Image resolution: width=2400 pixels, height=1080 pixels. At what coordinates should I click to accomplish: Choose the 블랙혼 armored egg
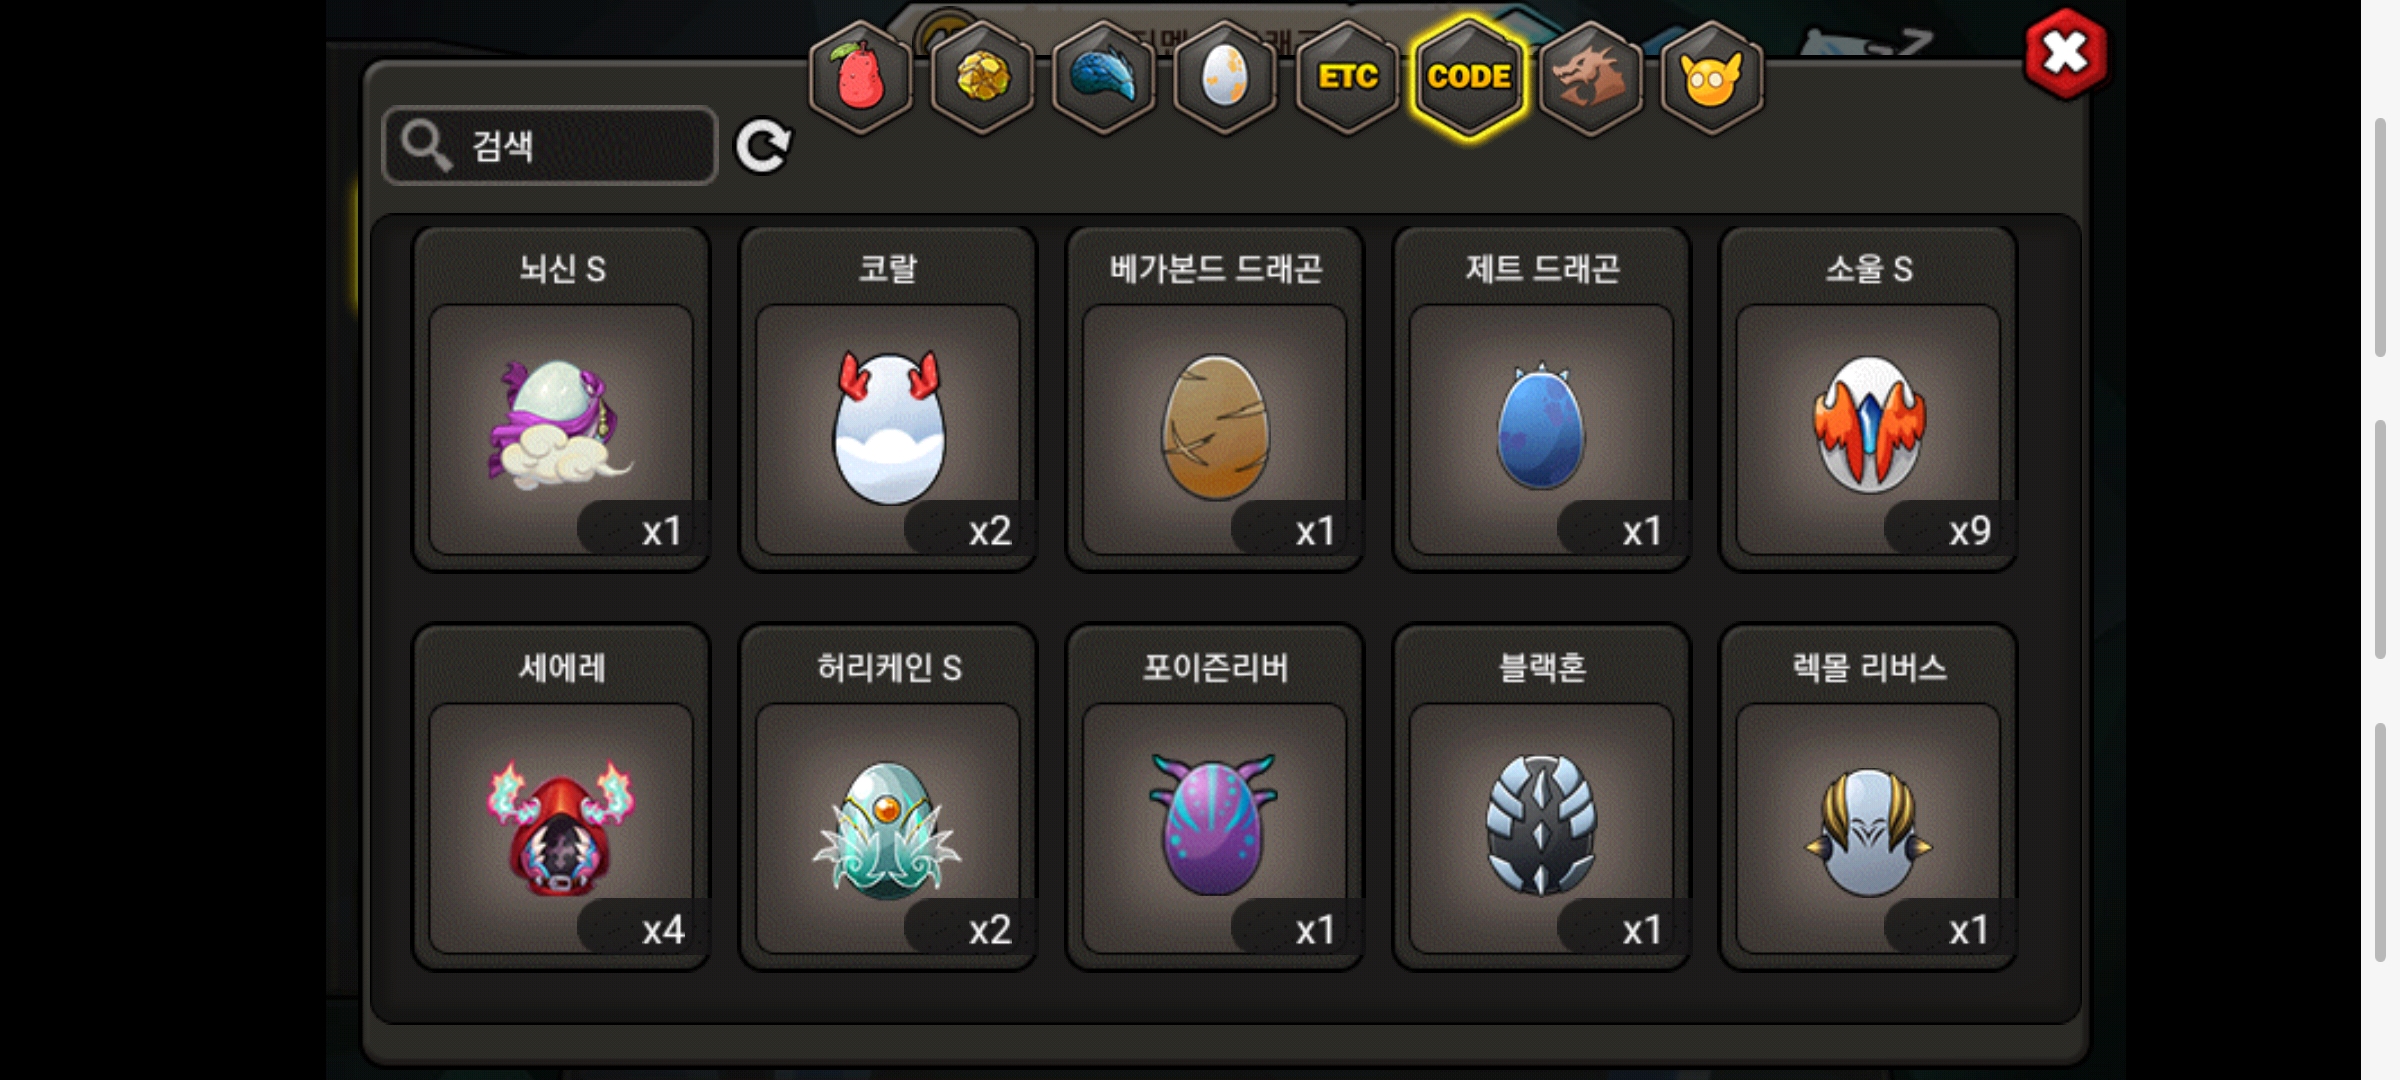[1541, 797]
